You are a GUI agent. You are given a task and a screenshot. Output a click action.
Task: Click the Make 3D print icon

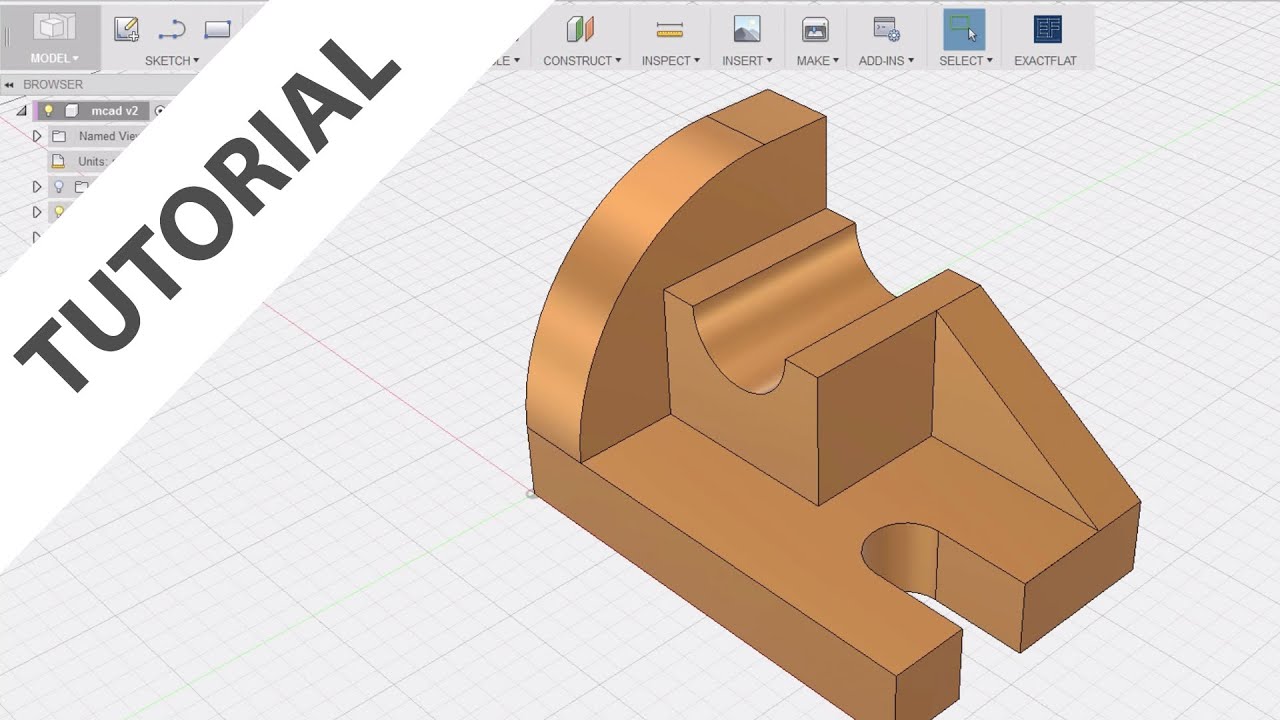(x=815, y=29)
